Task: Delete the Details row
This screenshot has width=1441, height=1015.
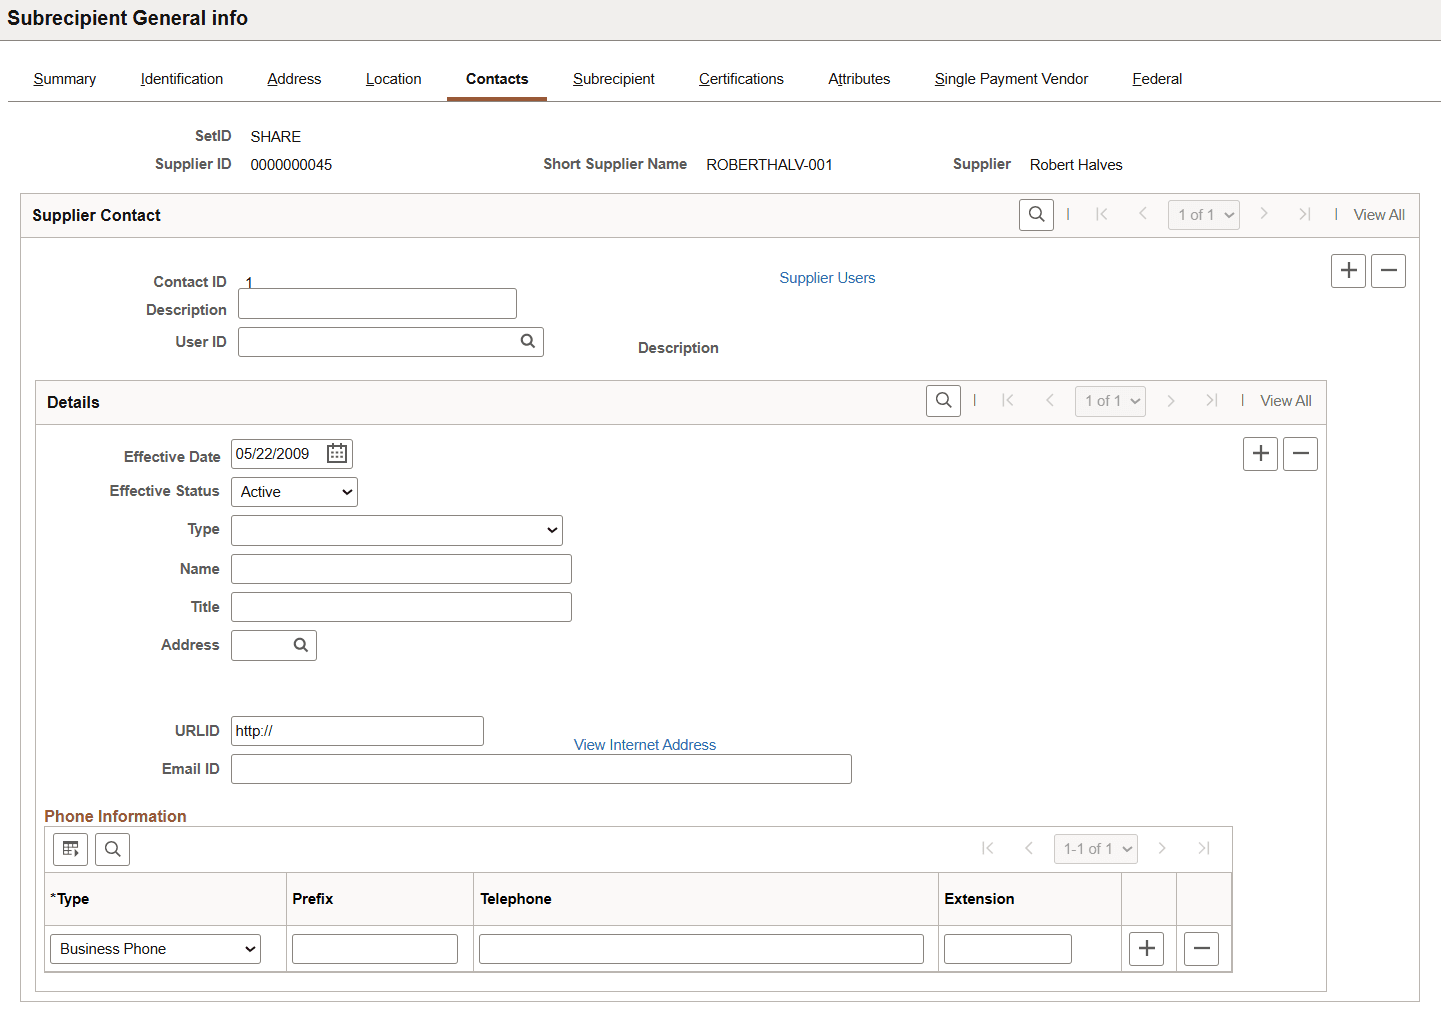Action: 1300,454
